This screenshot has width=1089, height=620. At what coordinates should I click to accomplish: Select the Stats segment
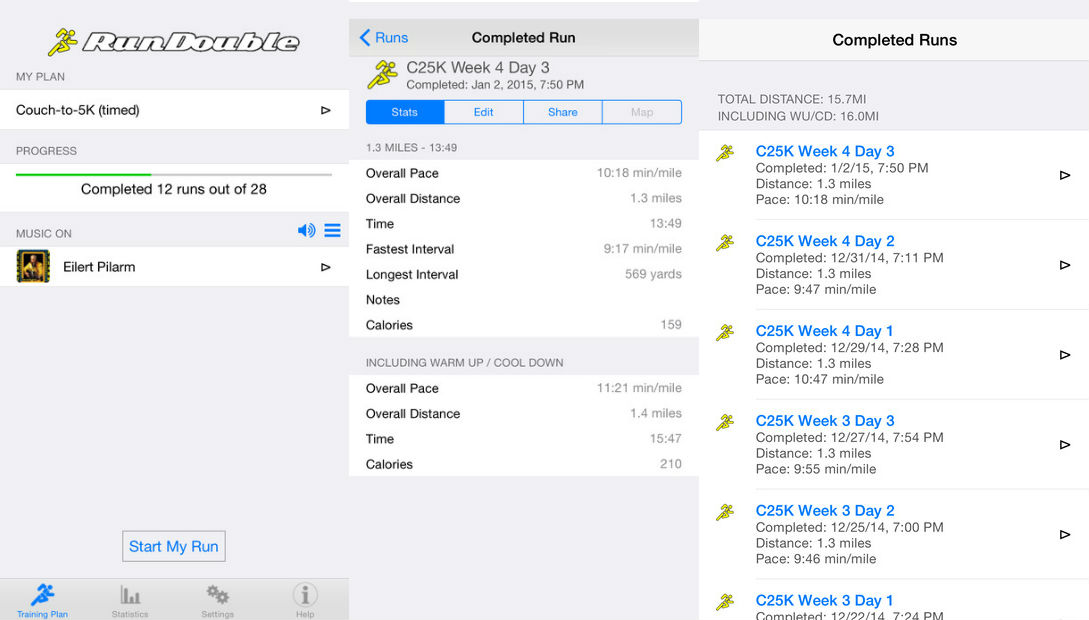[x=405, y=112]
